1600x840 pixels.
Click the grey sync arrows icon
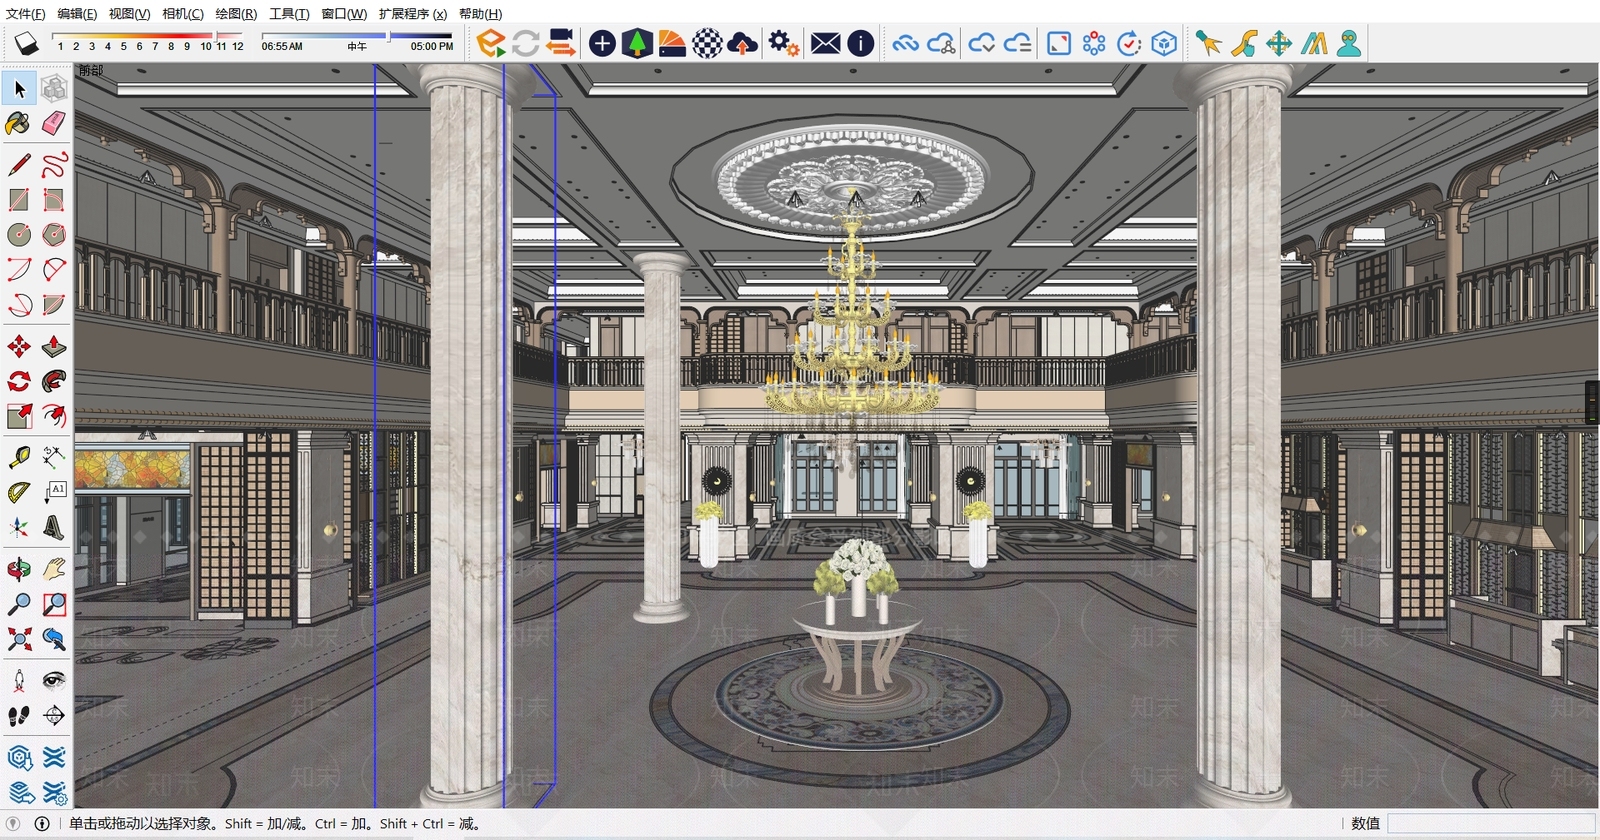click(525, 43)
